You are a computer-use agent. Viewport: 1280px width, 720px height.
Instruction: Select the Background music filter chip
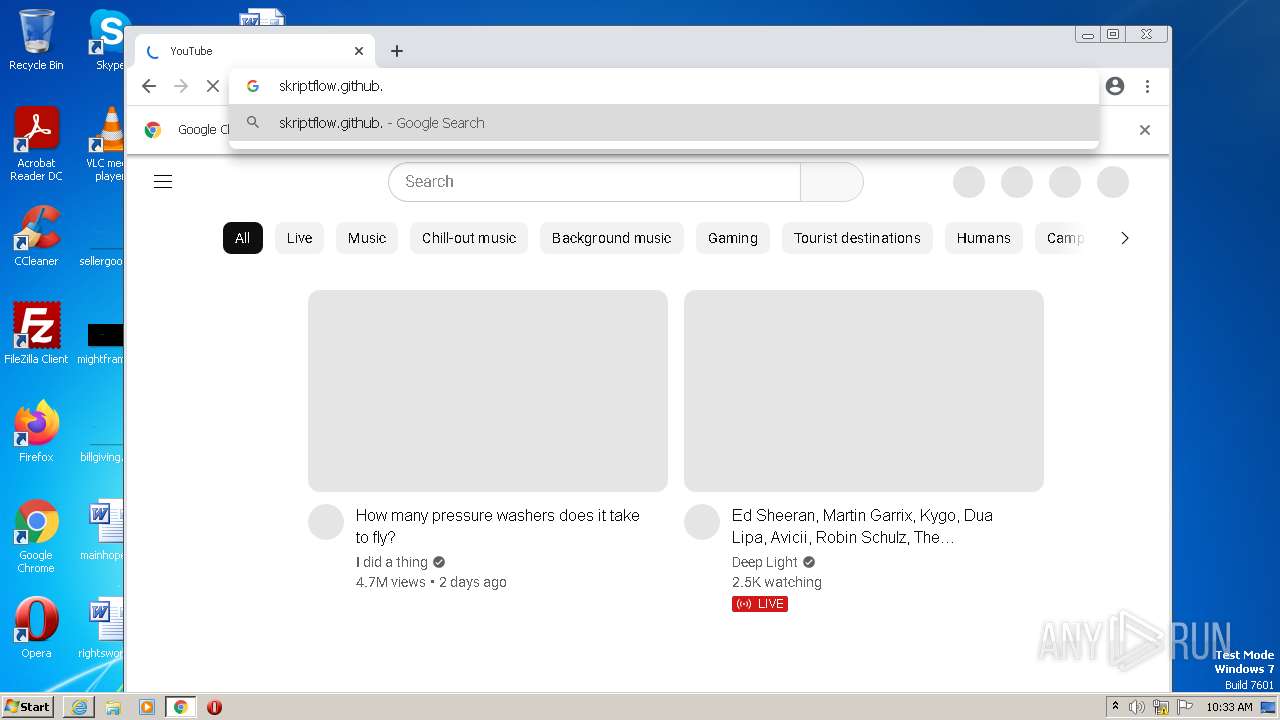[611, 238]
